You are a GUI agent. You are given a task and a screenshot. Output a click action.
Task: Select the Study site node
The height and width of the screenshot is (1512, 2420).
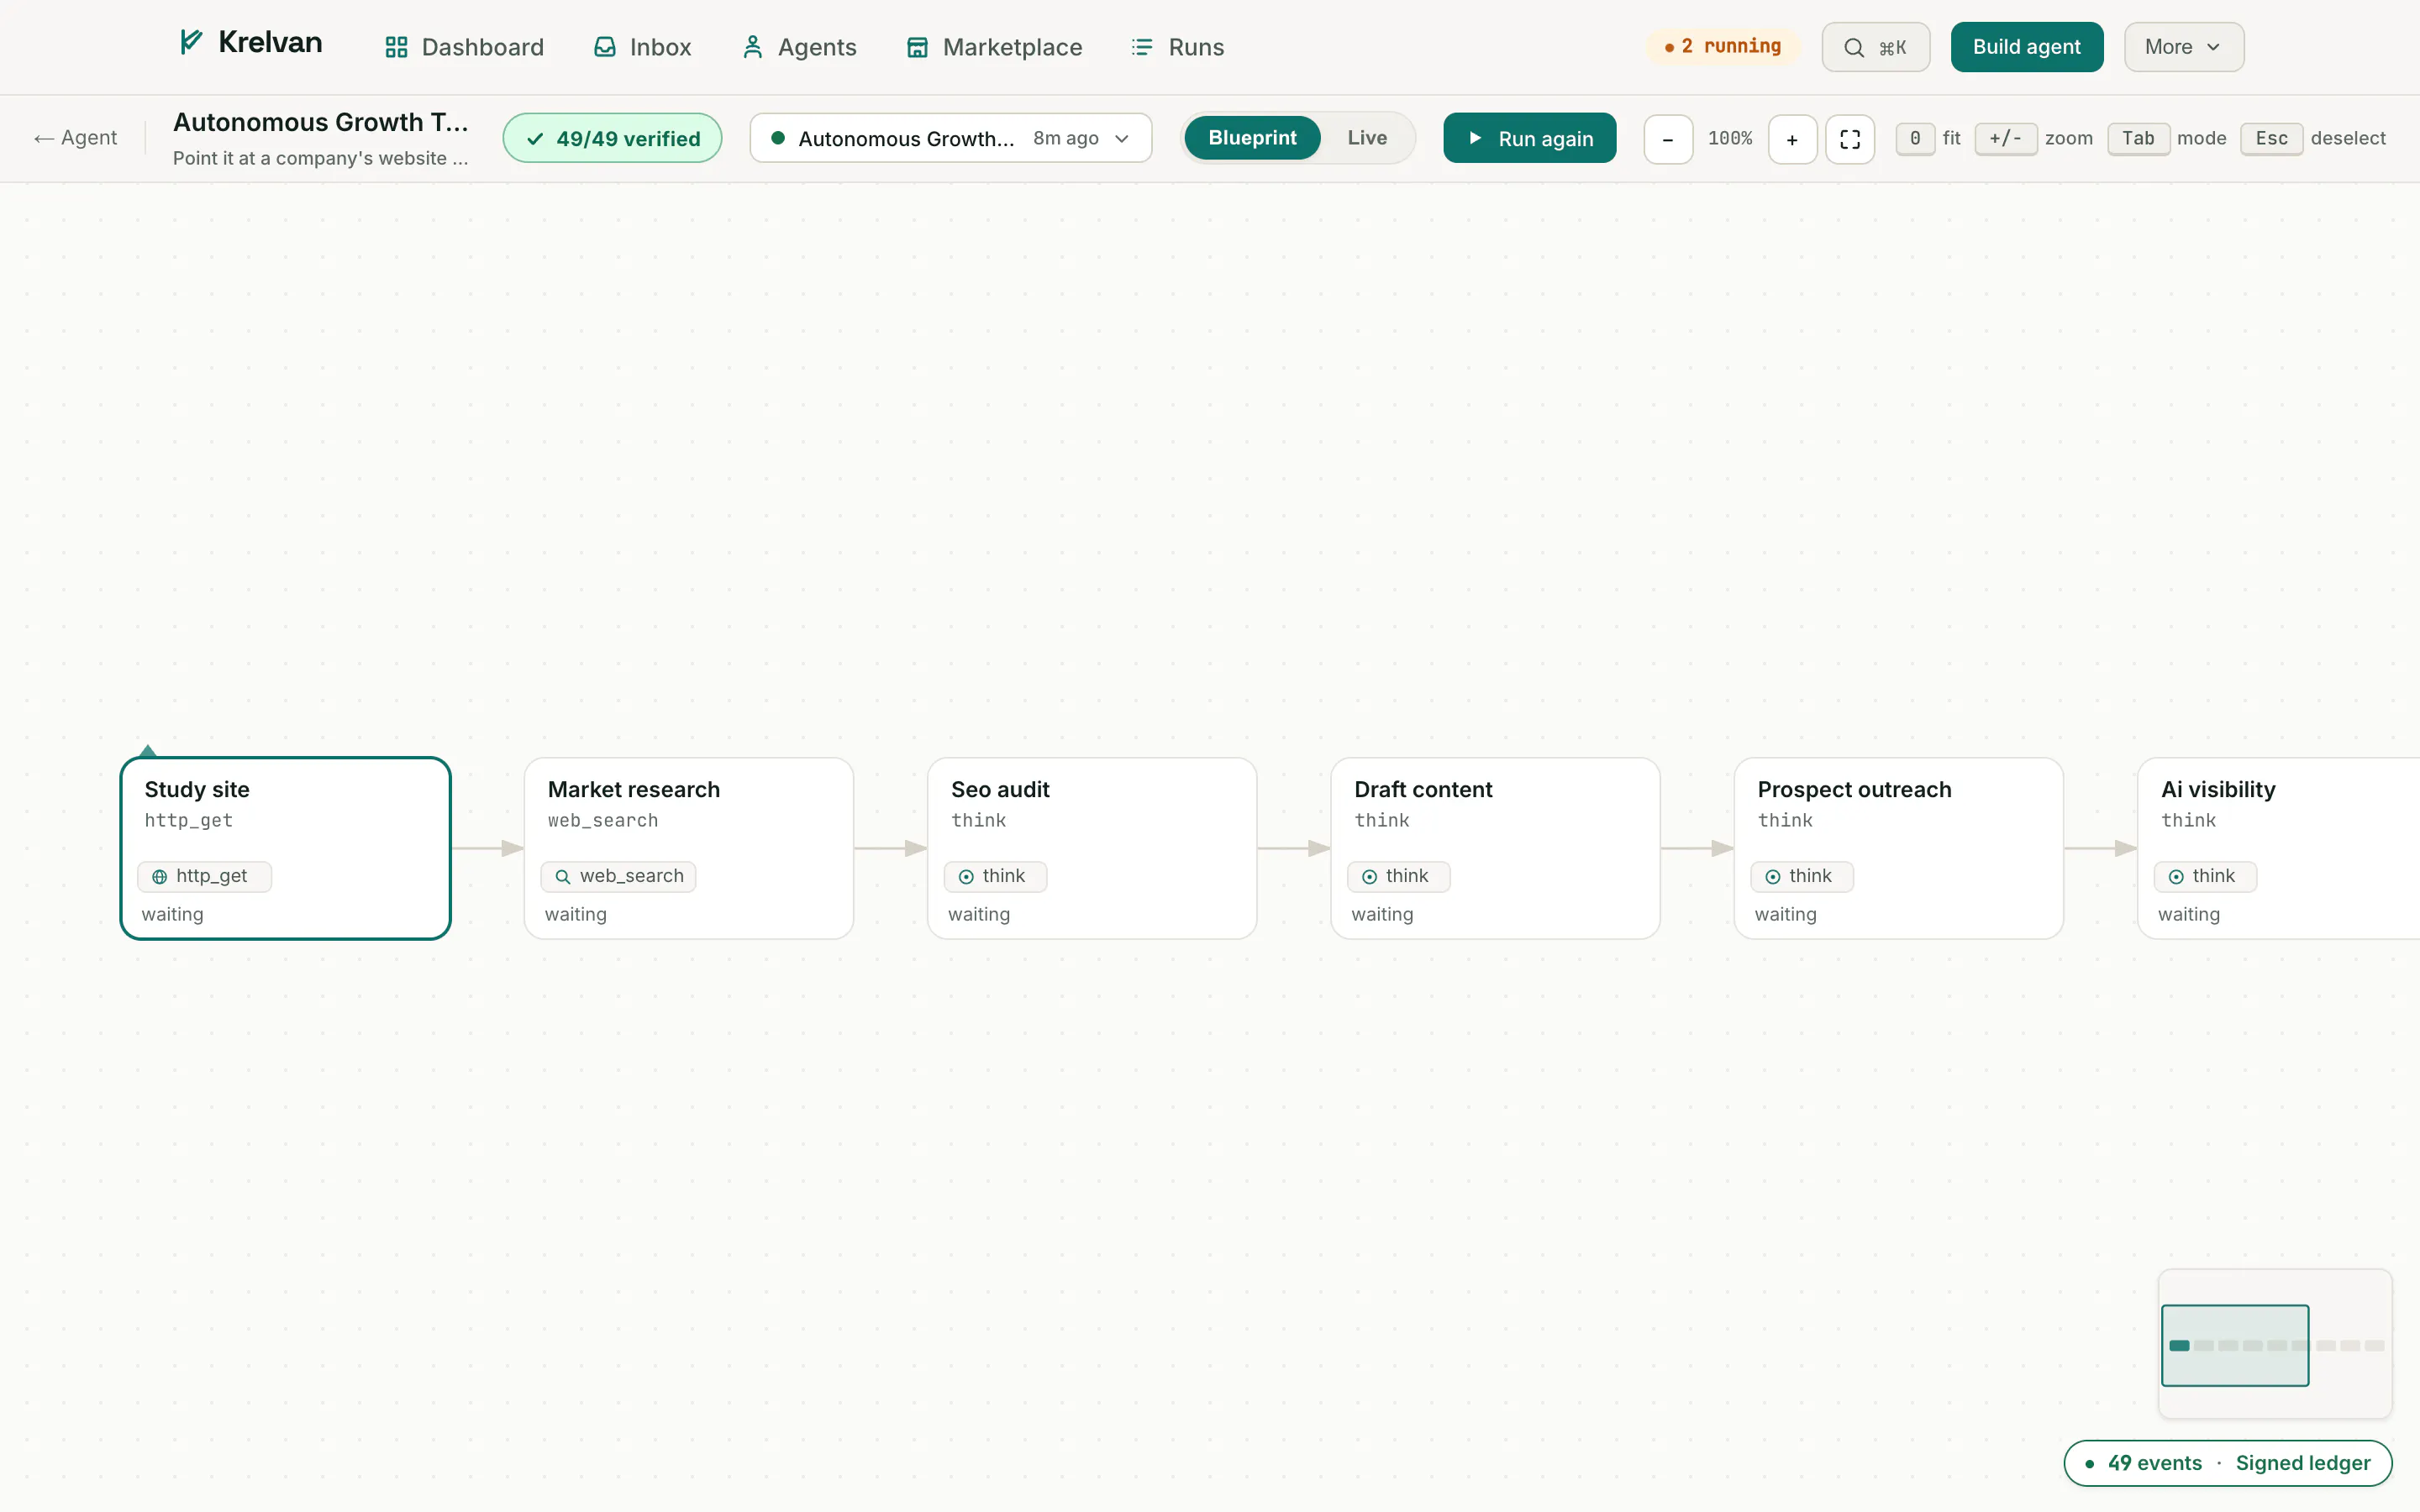(x=285, y=848)
